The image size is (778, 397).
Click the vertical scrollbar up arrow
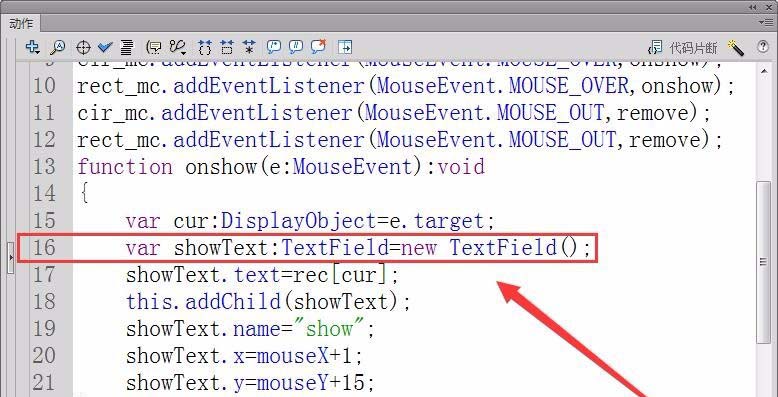(x=763, y=72)
